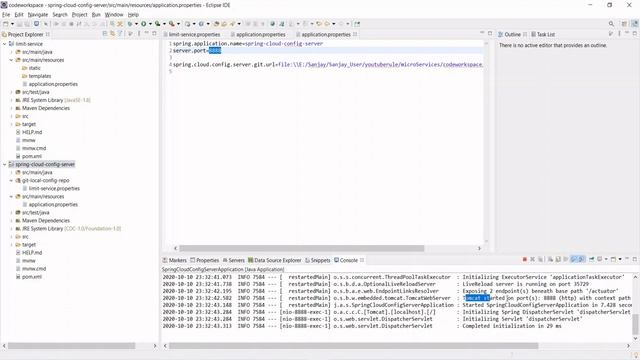Open the Search magnifier in top-right toolbar
This screenshot has height=360, width=640.
pos(611,24)
